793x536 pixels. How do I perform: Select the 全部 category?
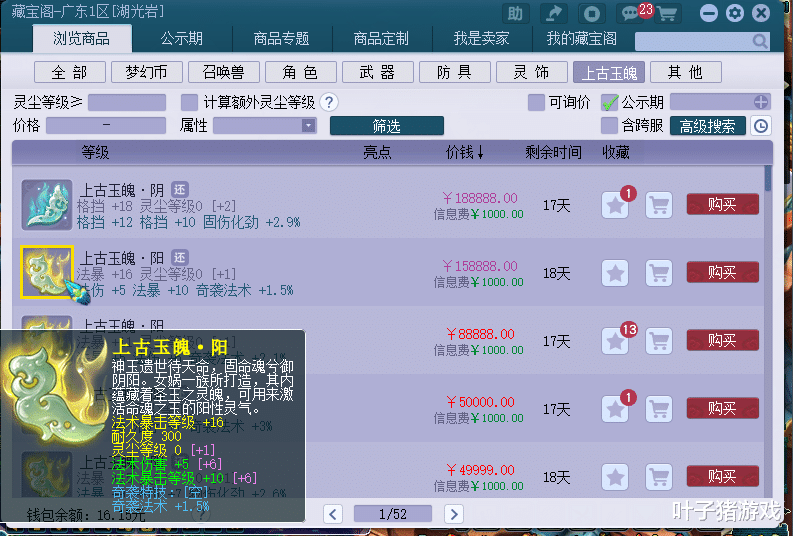click(70, 72)
